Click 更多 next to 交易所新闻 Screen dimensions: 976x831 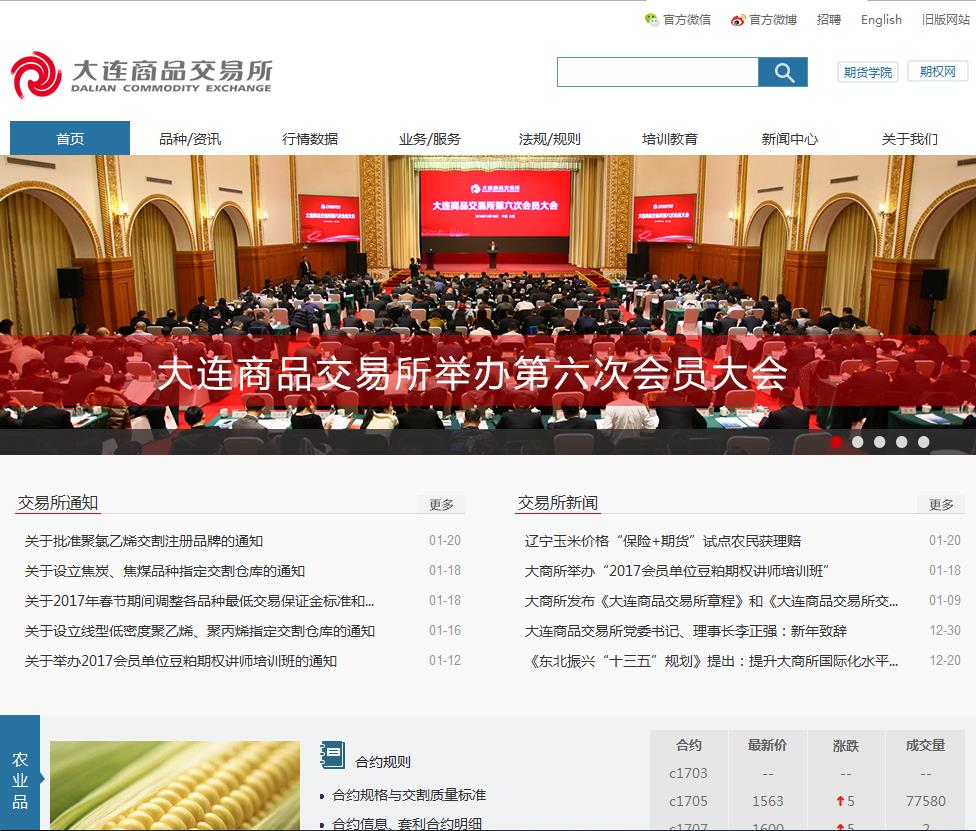941,504
